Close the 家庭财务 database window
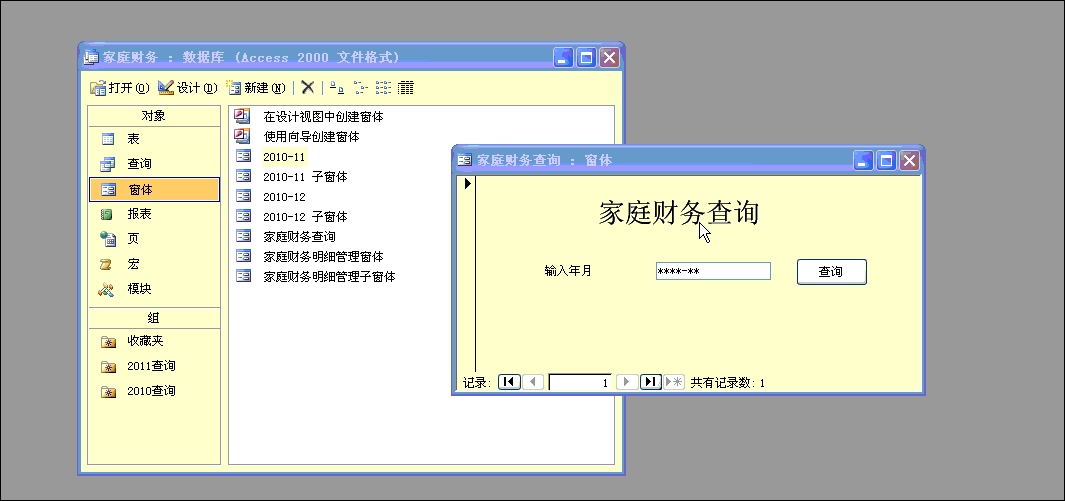The height and width of the screenshot is (501, 1065). pyautogui.click(x=609, y=58)
